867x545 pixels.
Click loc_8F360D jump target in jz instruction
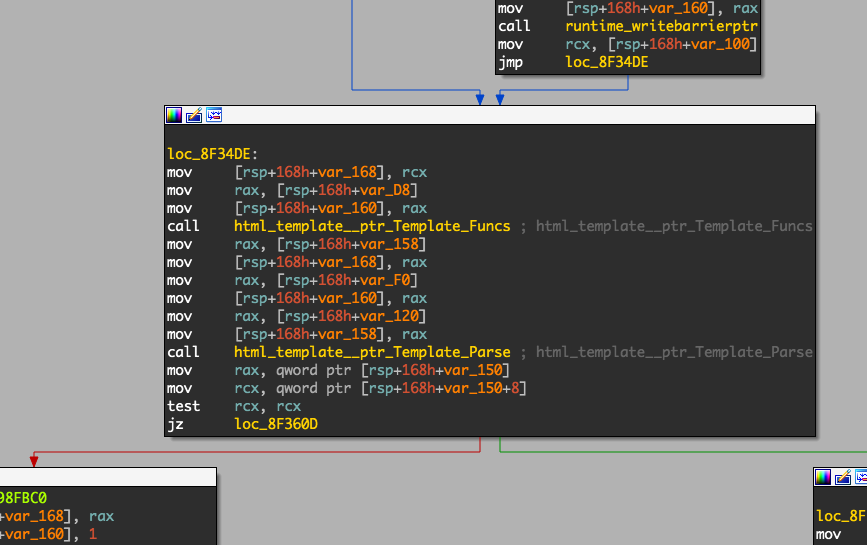click(276, 424)
